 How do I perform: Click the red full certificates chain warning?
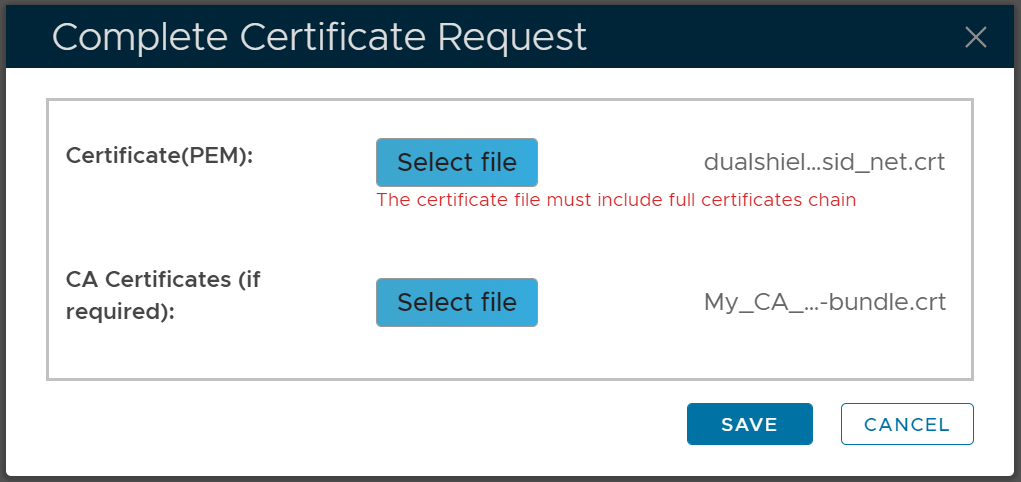tap(616, 200)
